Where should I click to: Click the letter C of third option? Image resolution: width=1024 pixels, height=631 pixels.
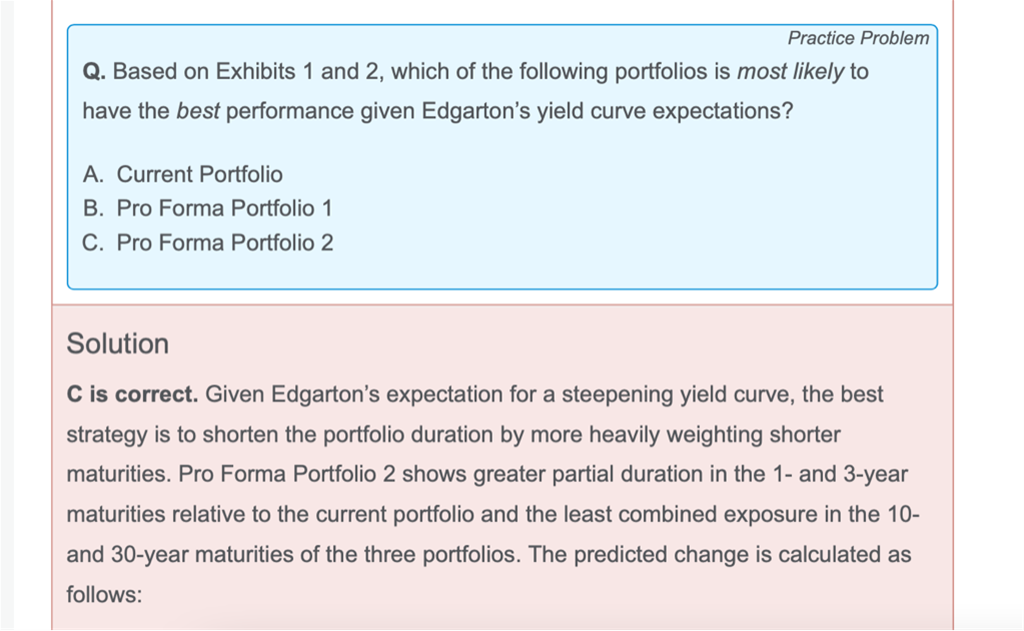(x=93, y=242)
